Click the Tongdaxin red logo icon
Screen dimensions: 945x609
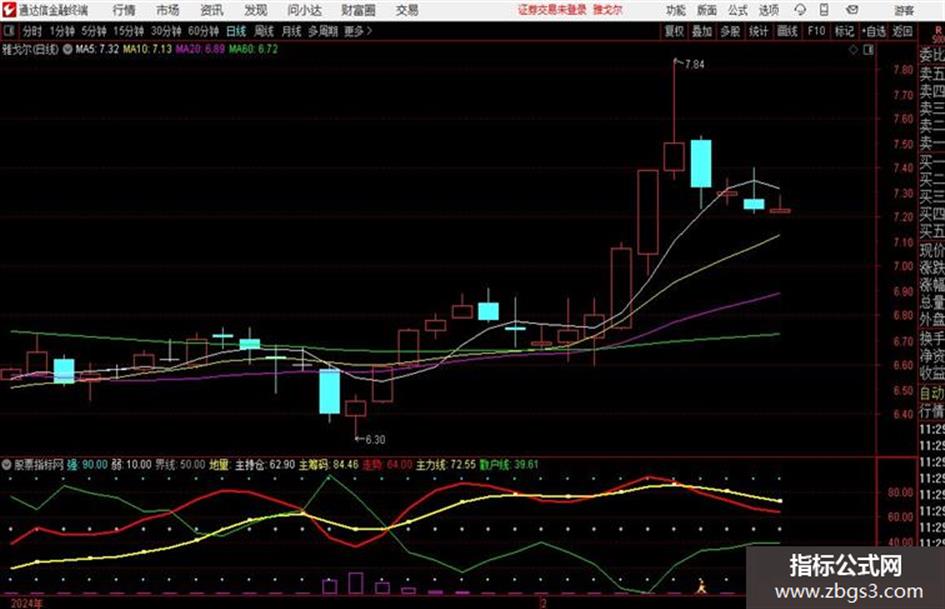[x=8, y=10]
